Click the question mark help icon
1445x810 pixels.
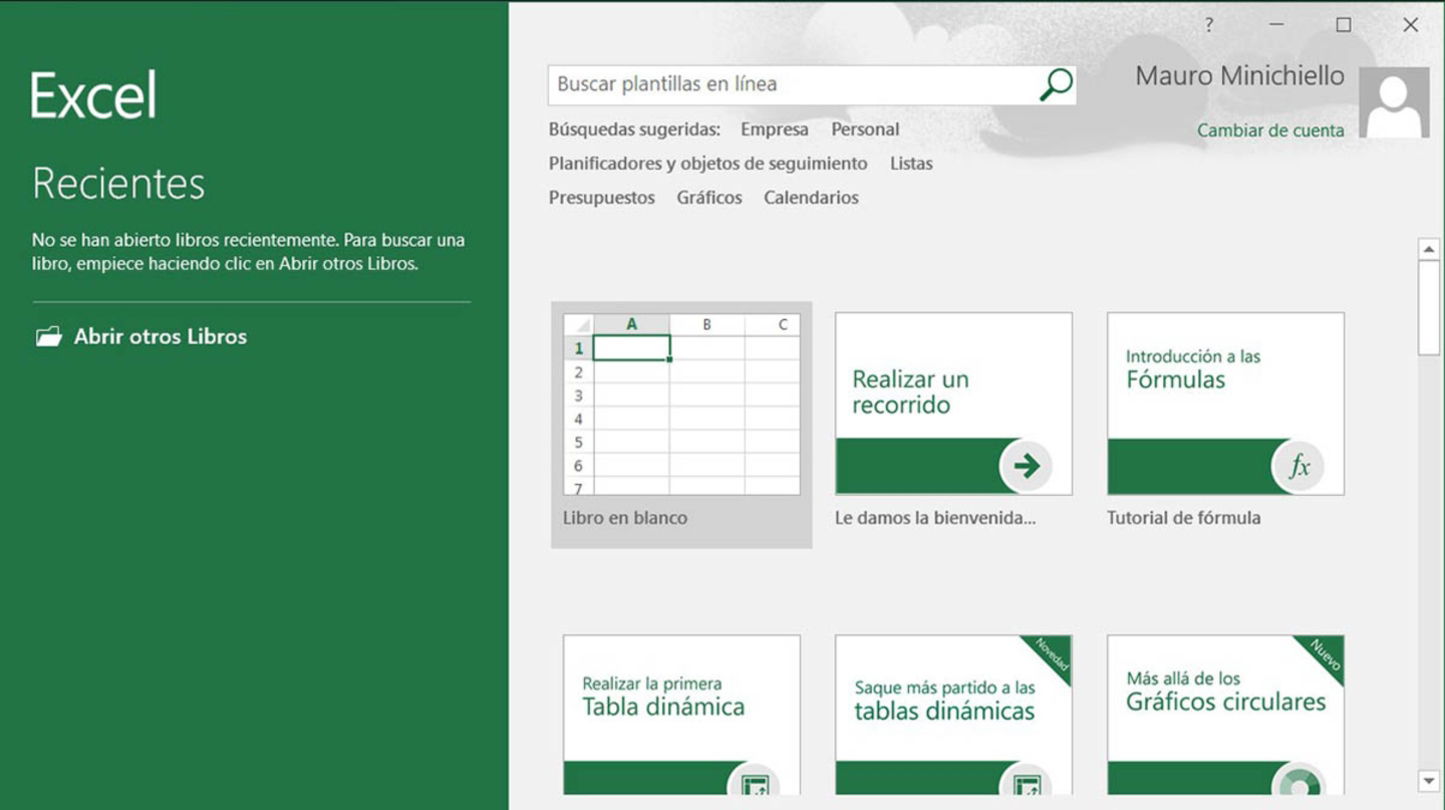tap(1209, 25)
